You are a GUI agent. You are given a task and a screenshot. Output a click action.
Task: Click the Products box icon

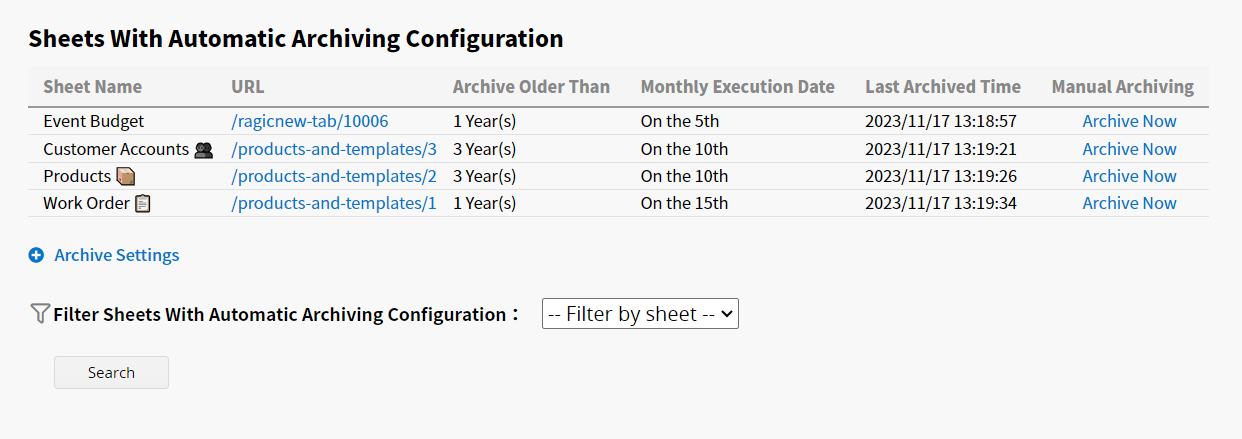click(x=125, y=176)
